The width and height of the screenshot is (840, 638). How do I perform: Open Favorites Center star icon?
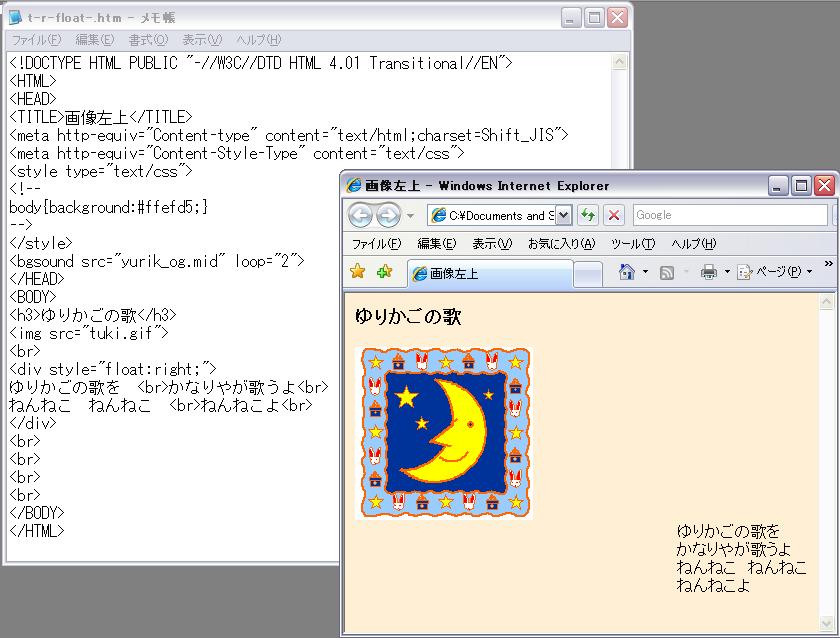pyautogui.click(x=357, y=272)
